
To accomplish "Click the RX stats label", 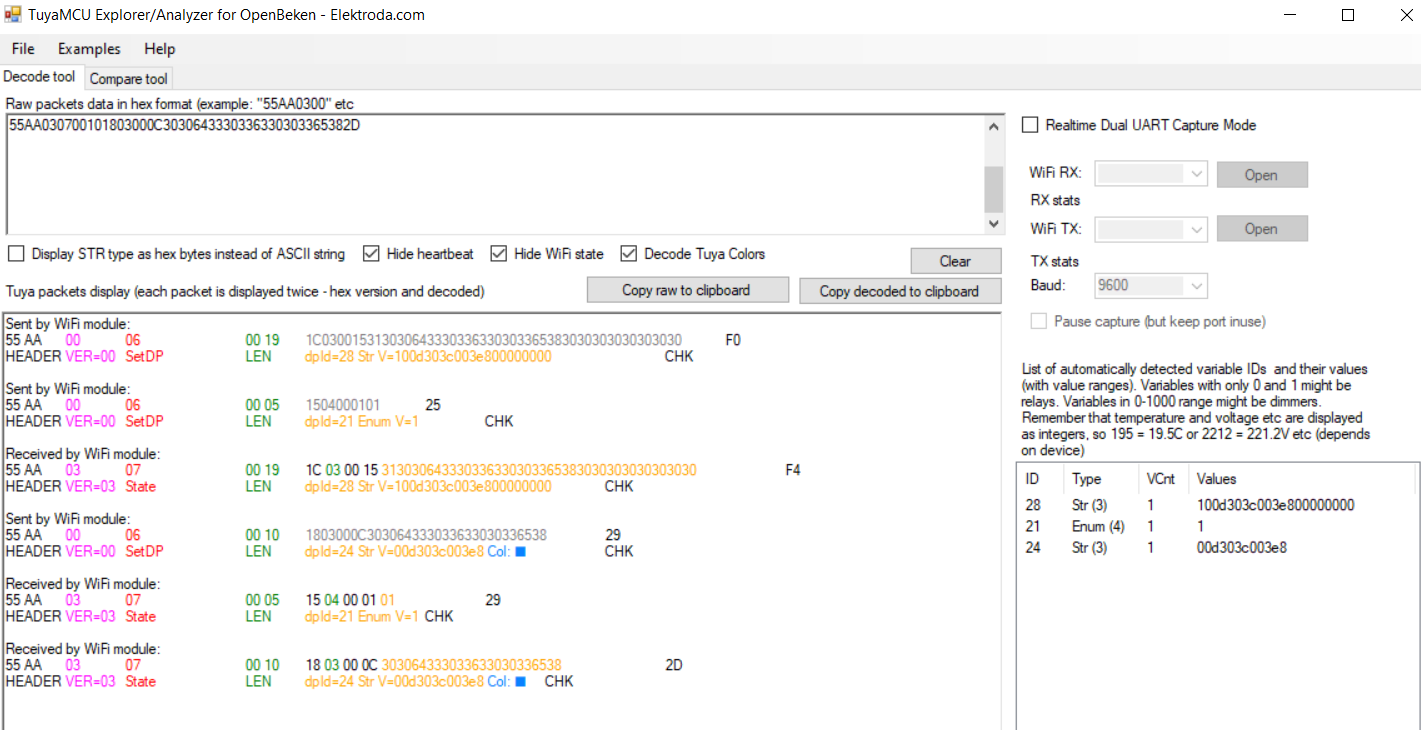I will click(x=1055, y=200).
